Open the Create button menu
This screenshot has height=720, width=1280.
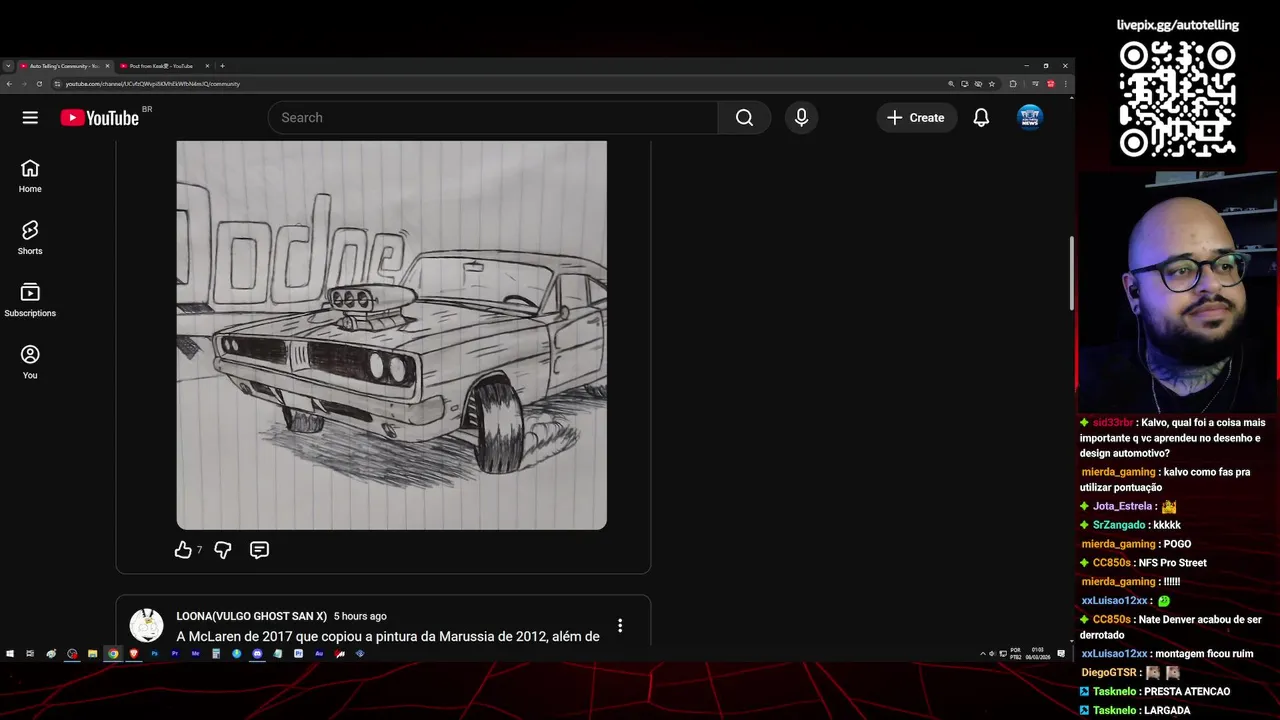[916, 117]
